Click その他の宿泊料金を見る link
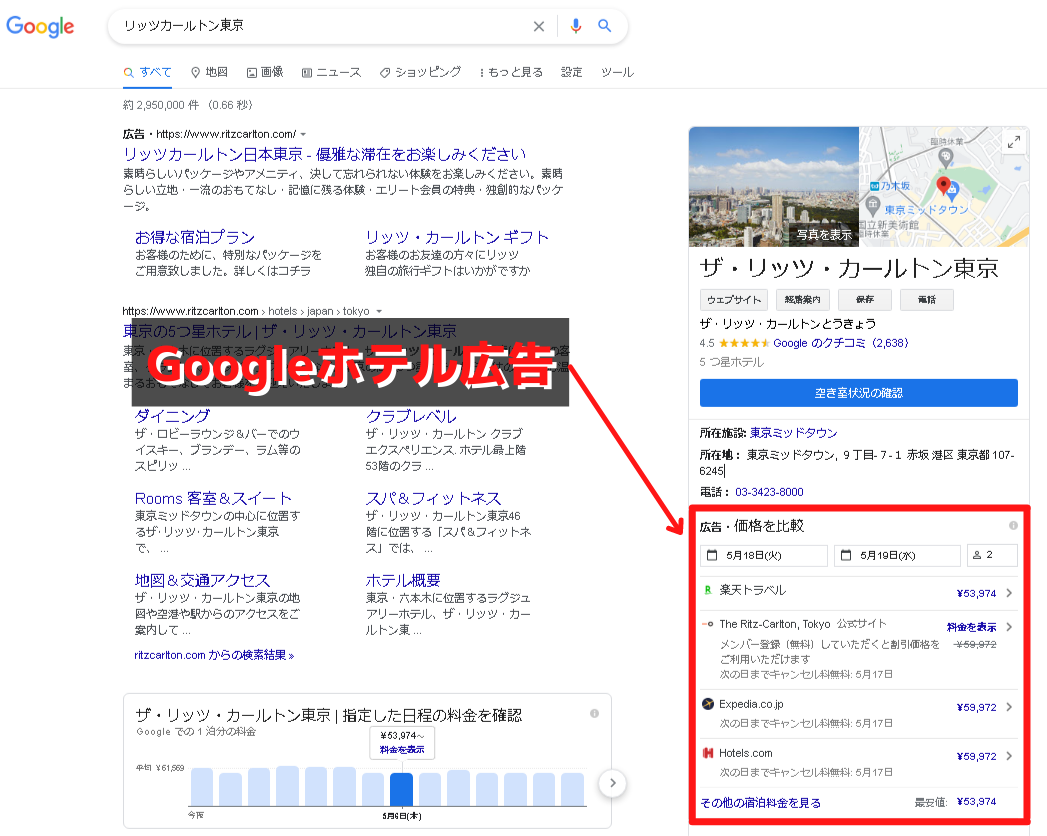 (761, 803)
